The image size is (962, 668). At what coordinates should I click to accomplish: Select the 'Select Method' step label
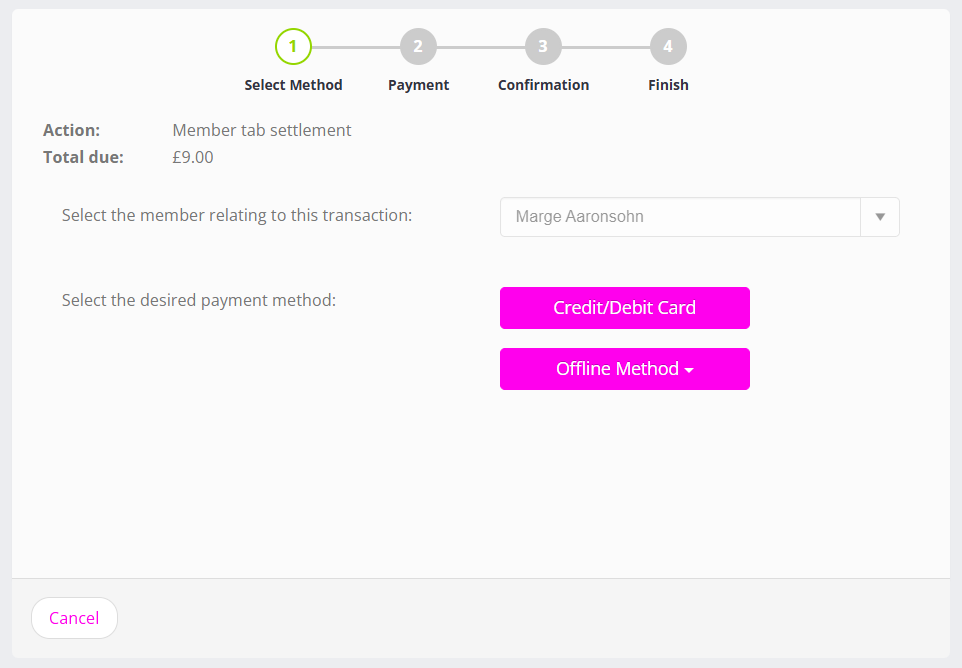[293, 85]
